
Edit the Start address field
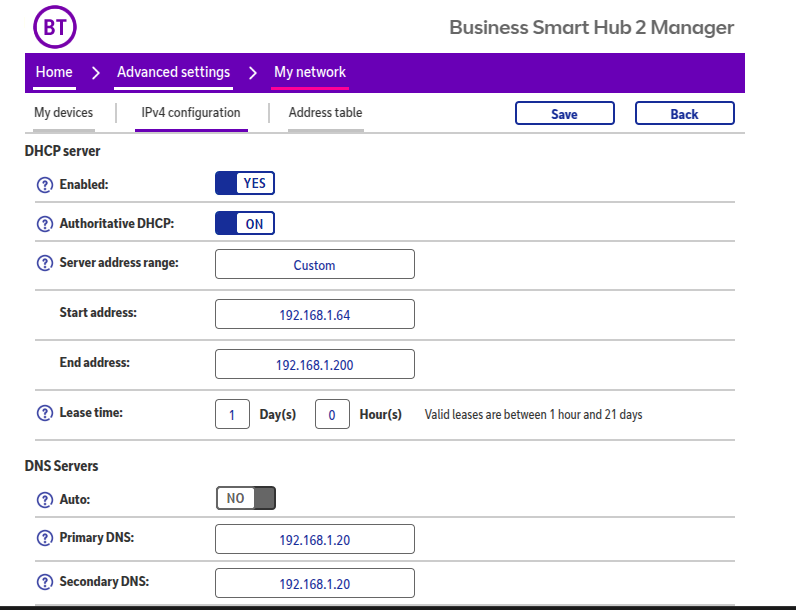315,314
